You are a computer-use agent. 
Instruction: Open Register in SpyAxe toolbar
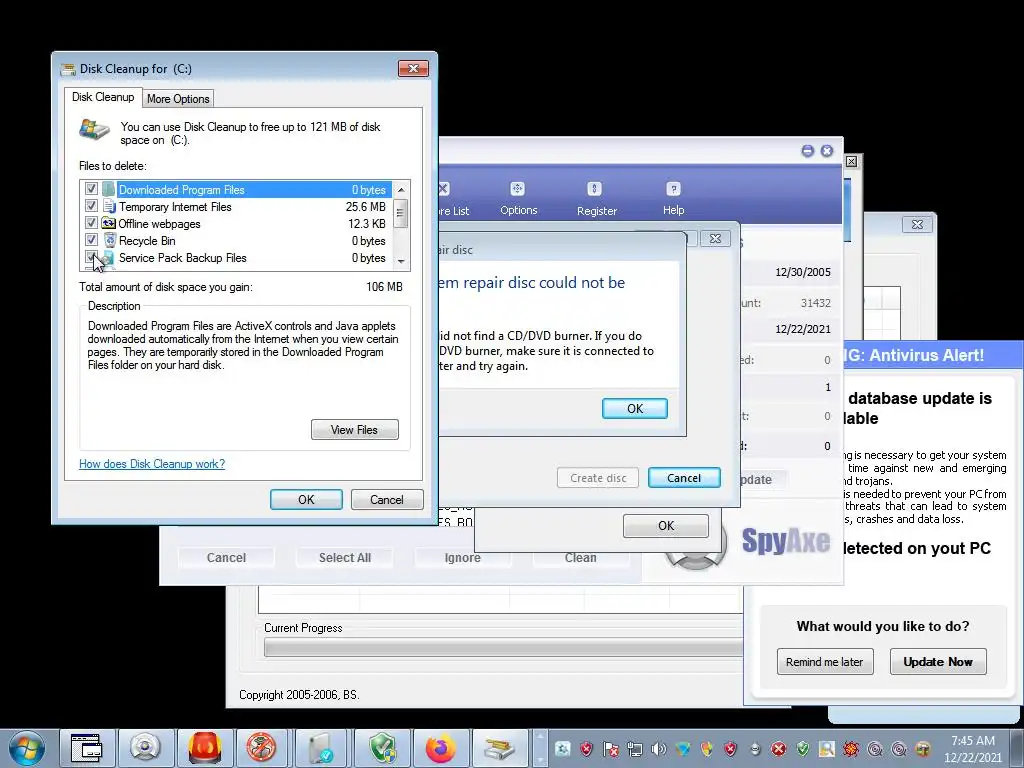[x=596, y=199]
